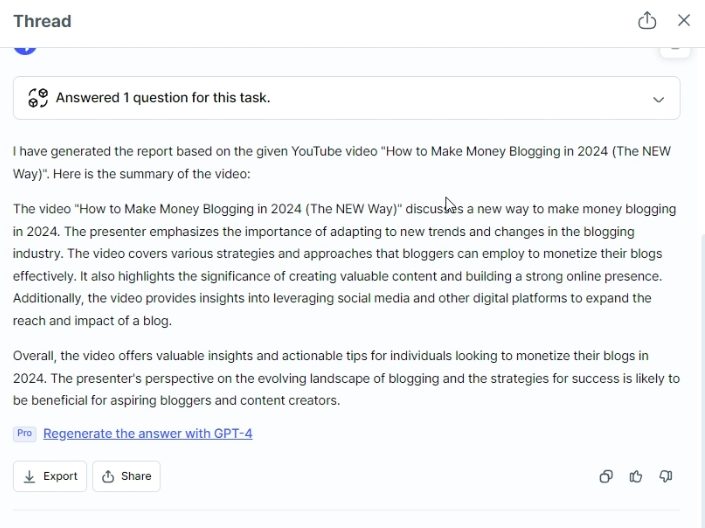Click the 'Overall, the video offers' paragraph
This screenshot has height=528, width=705.
(x=346, y=378)
